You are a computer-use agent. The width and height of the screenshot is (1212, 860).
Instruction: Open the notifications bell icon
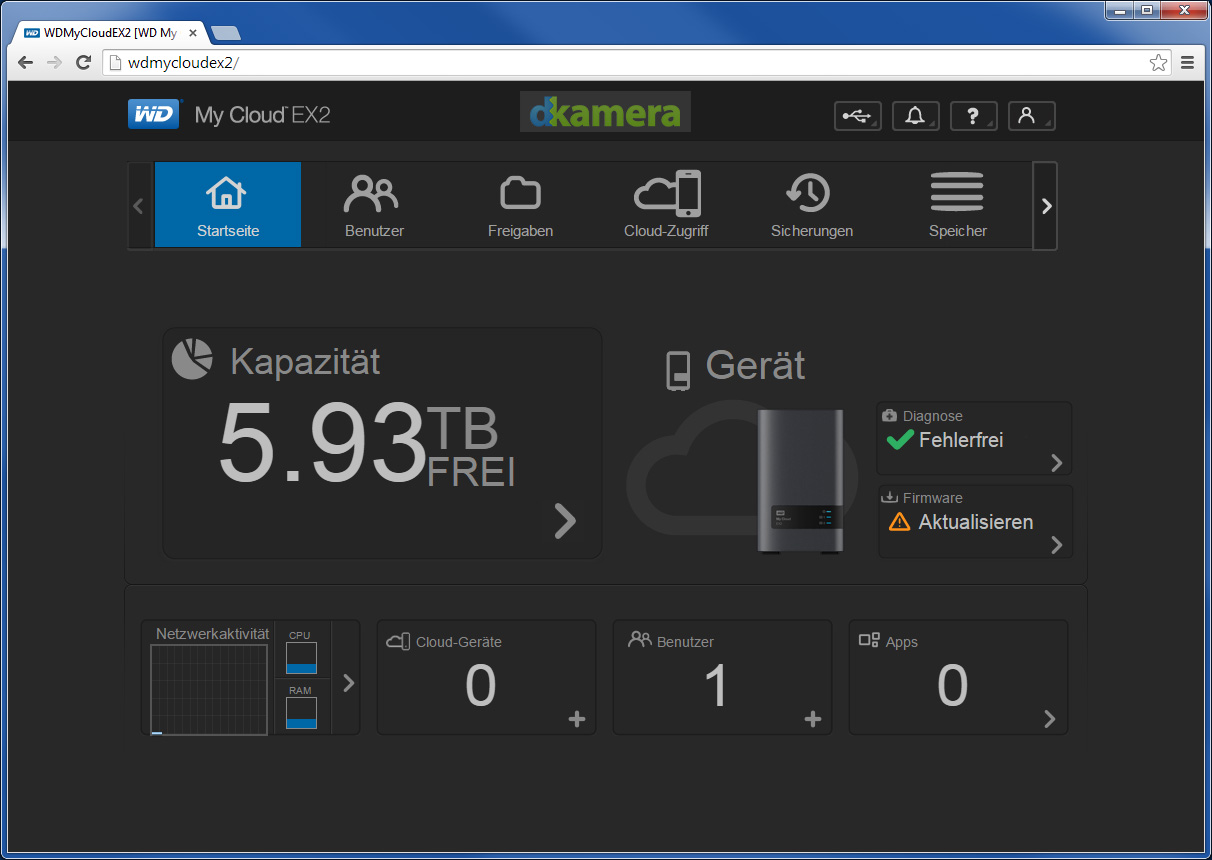click(915, 116)
